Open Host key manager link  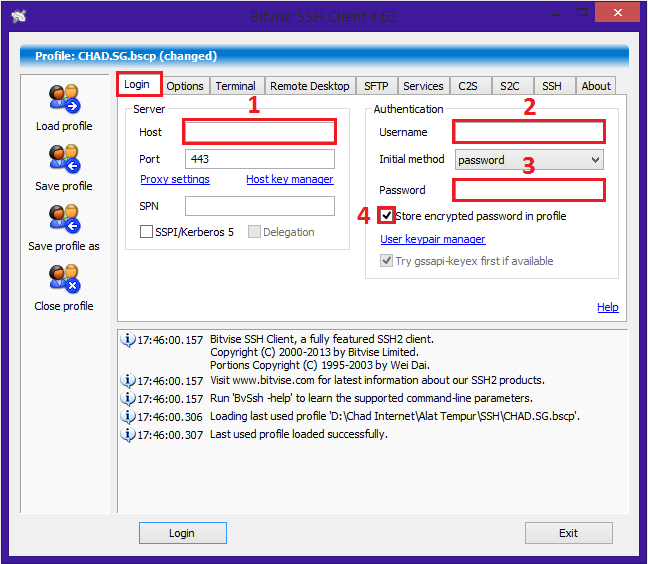(x=290, y=179)
